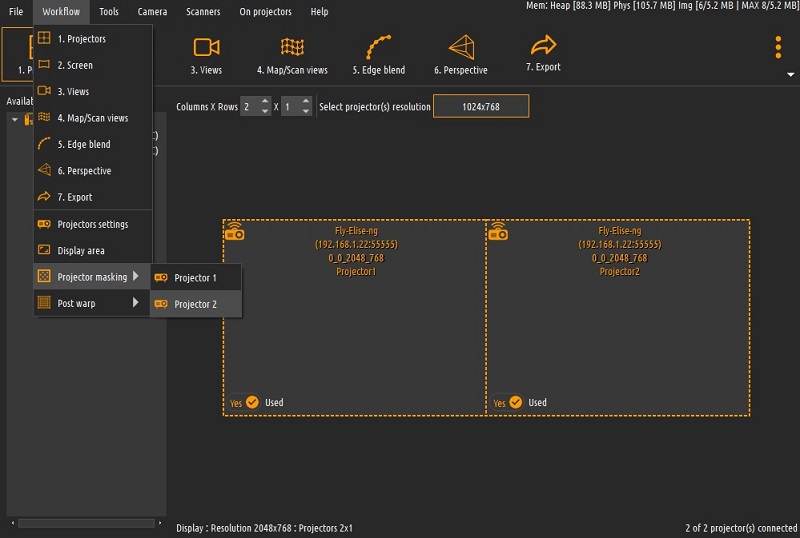The image size is (800, 538).
Task: Click the memory usage readout
Action: coord(662,6)
